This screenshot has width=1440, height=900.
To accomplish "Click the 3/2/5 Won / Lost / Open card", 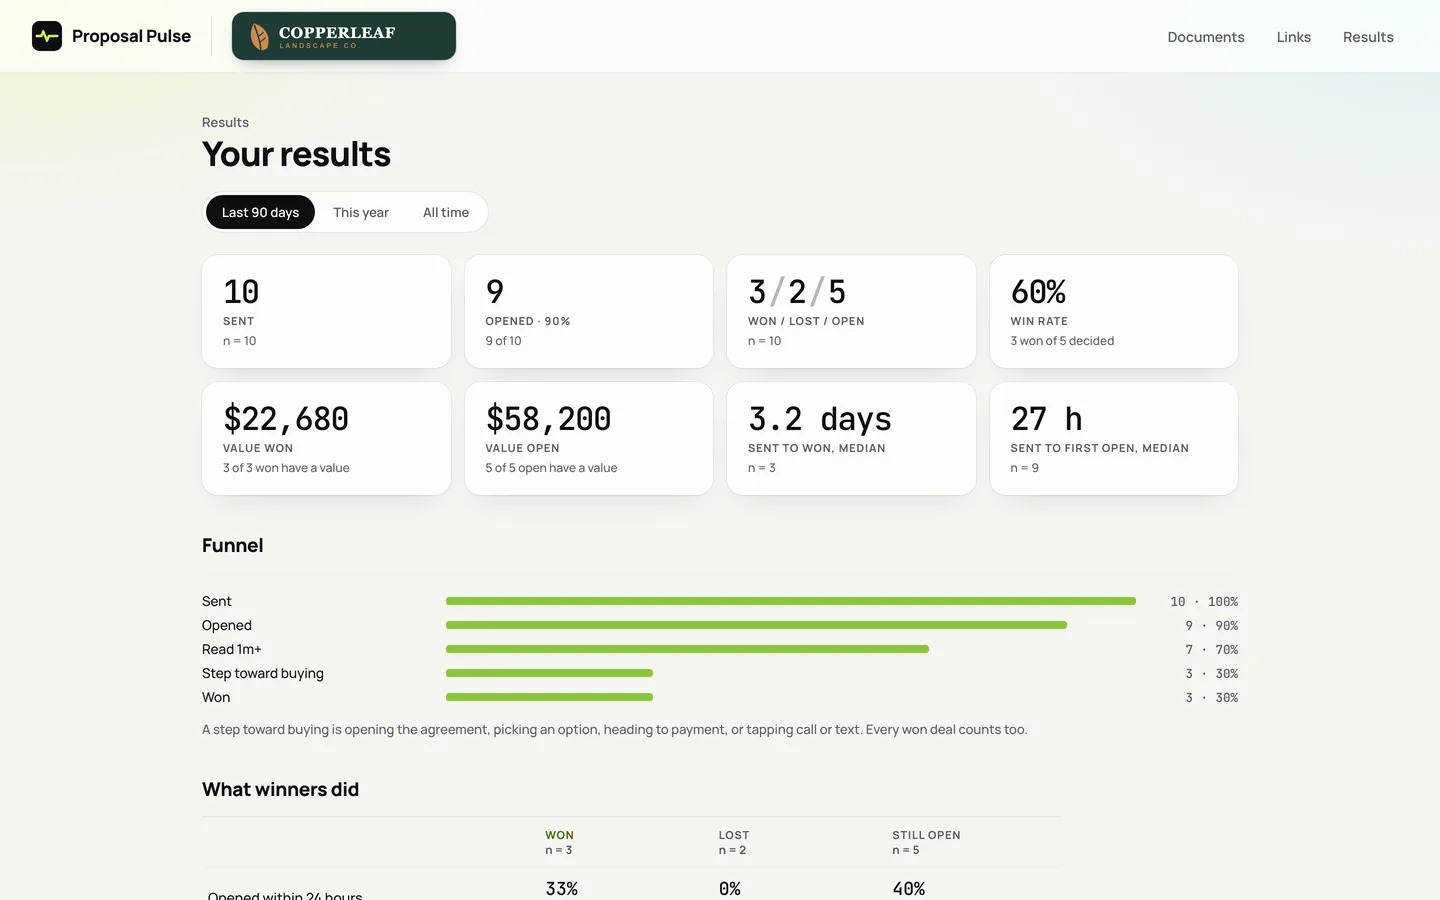I will (851, 311).
